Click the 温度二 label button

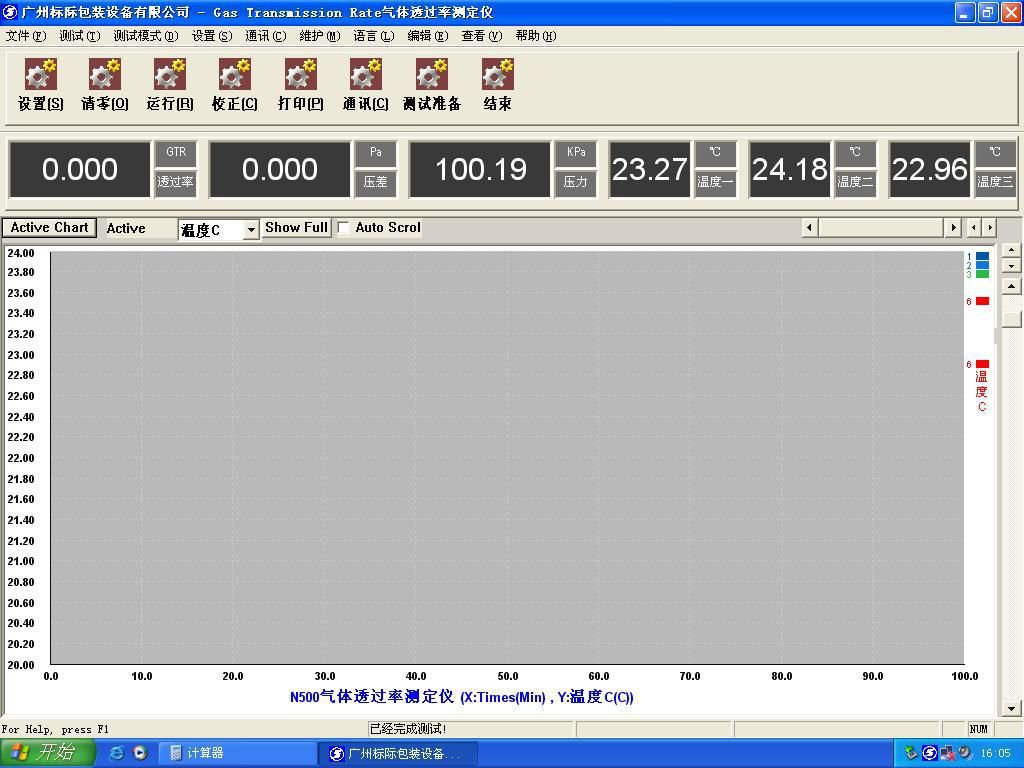855,182
